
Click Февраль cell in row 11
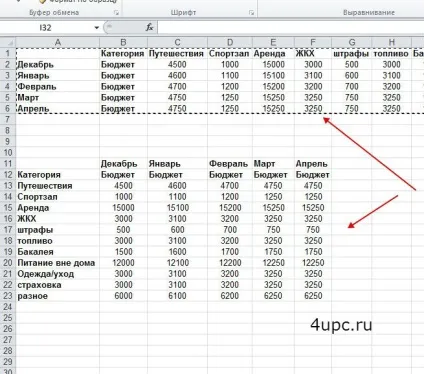click(230, 164)
